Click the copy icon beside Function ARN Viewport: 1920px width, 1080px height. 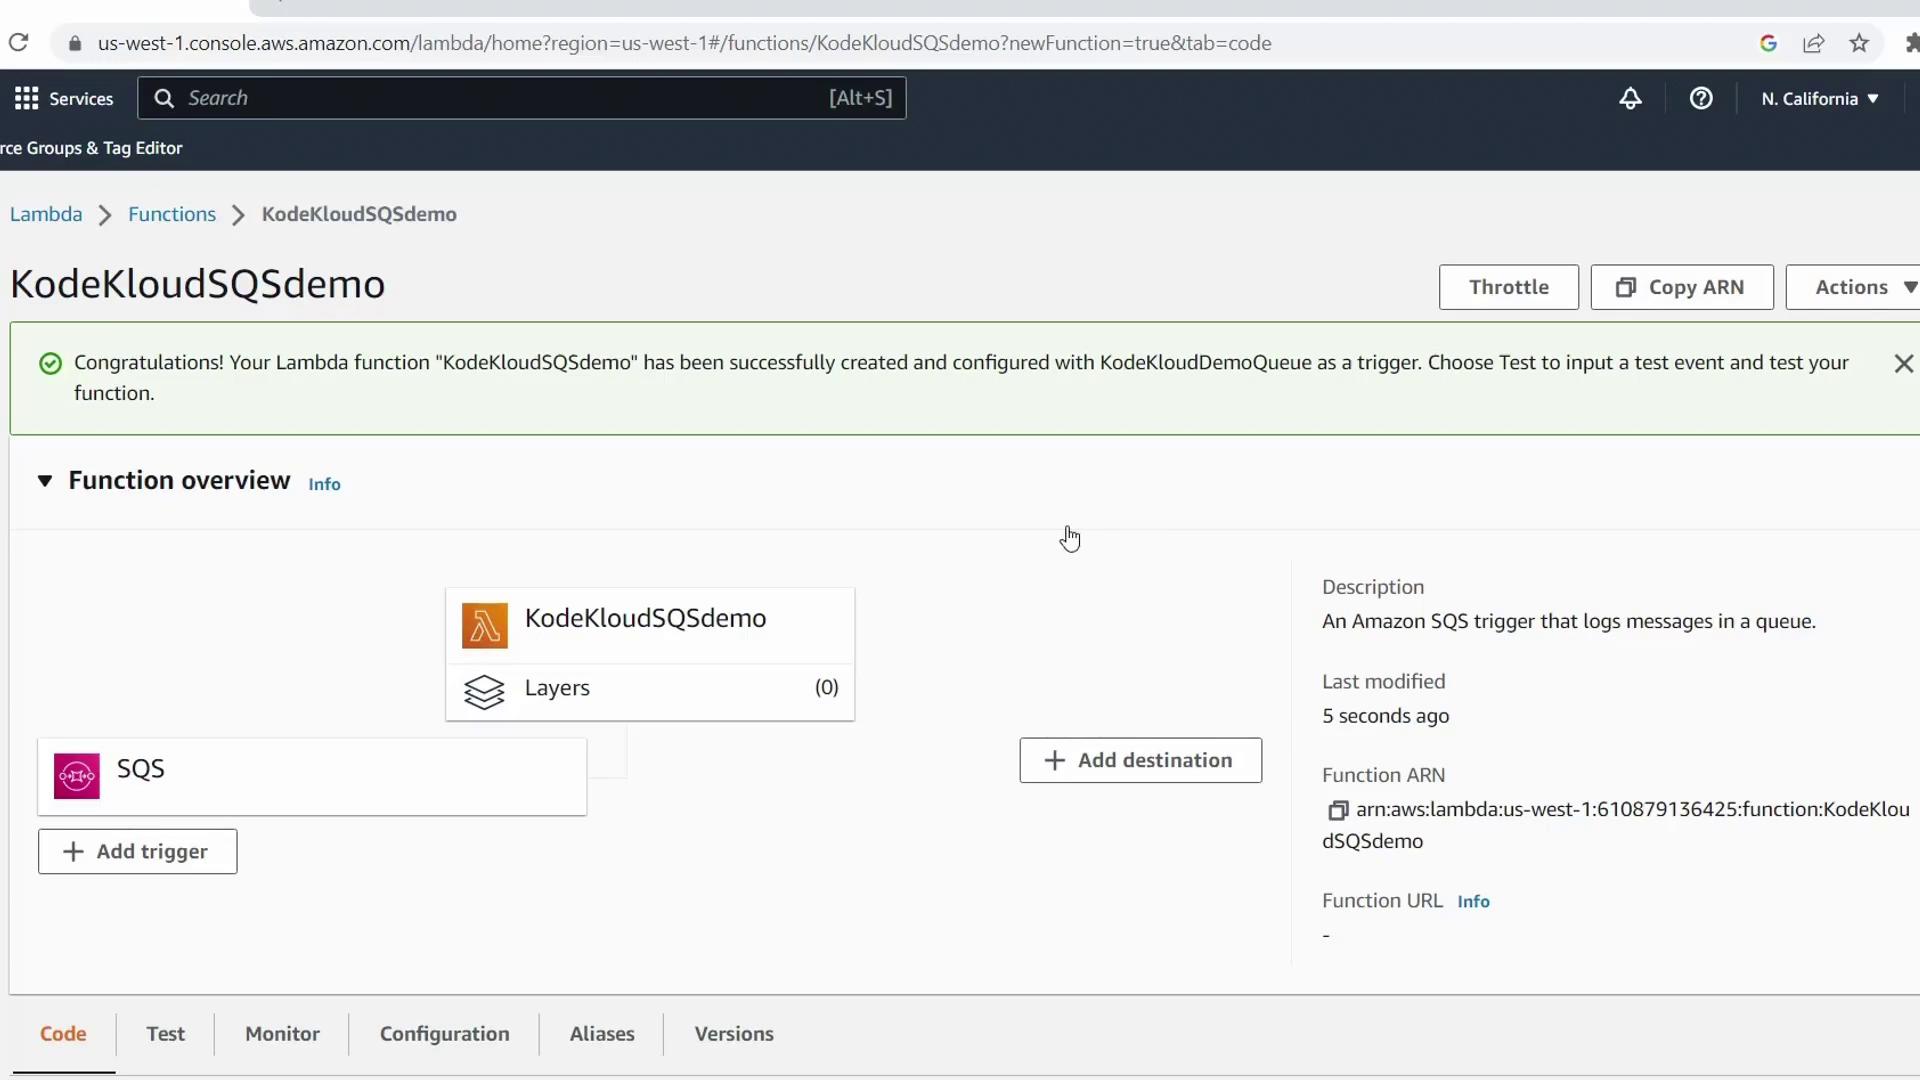click(1337, 810)
